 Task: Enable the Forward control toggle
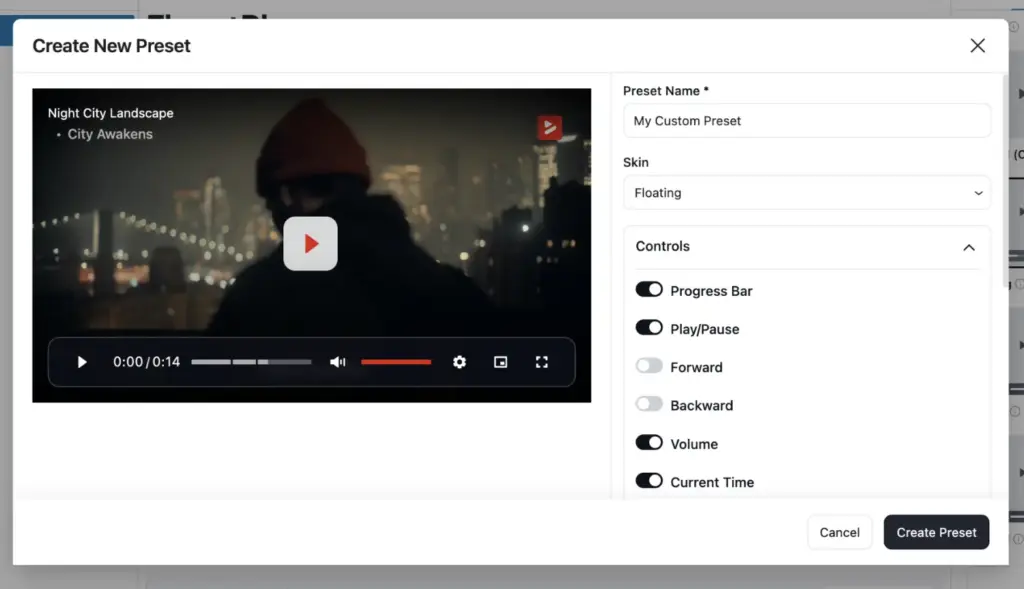(649, 366)
